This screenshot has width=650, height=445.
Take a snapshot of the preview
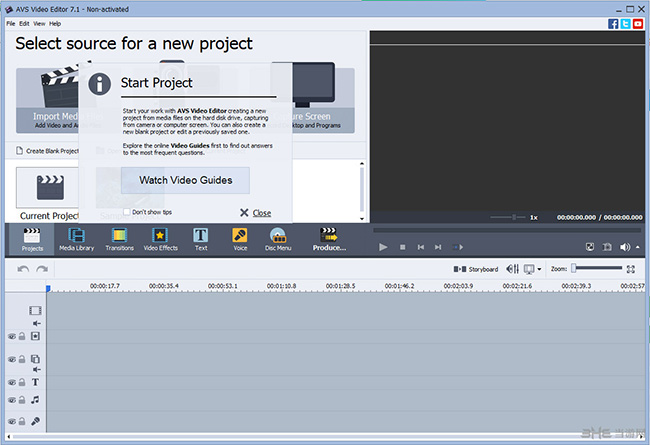click(607, 247)
